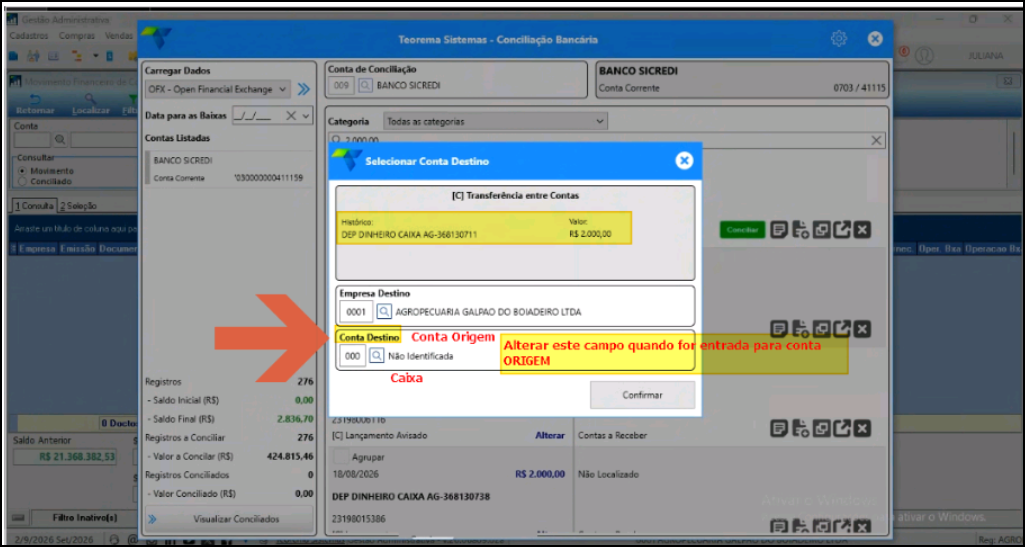Image resolution: width=1025 pixels, height=547 pixels.
Task: Click the double-chevron load button next to OFX
Action: tap(304, 89)
